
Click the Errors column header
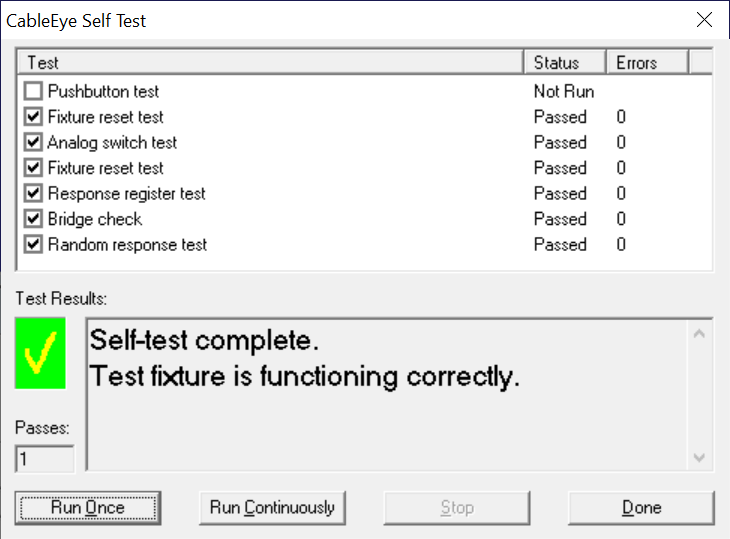click(x=647, y=62)
